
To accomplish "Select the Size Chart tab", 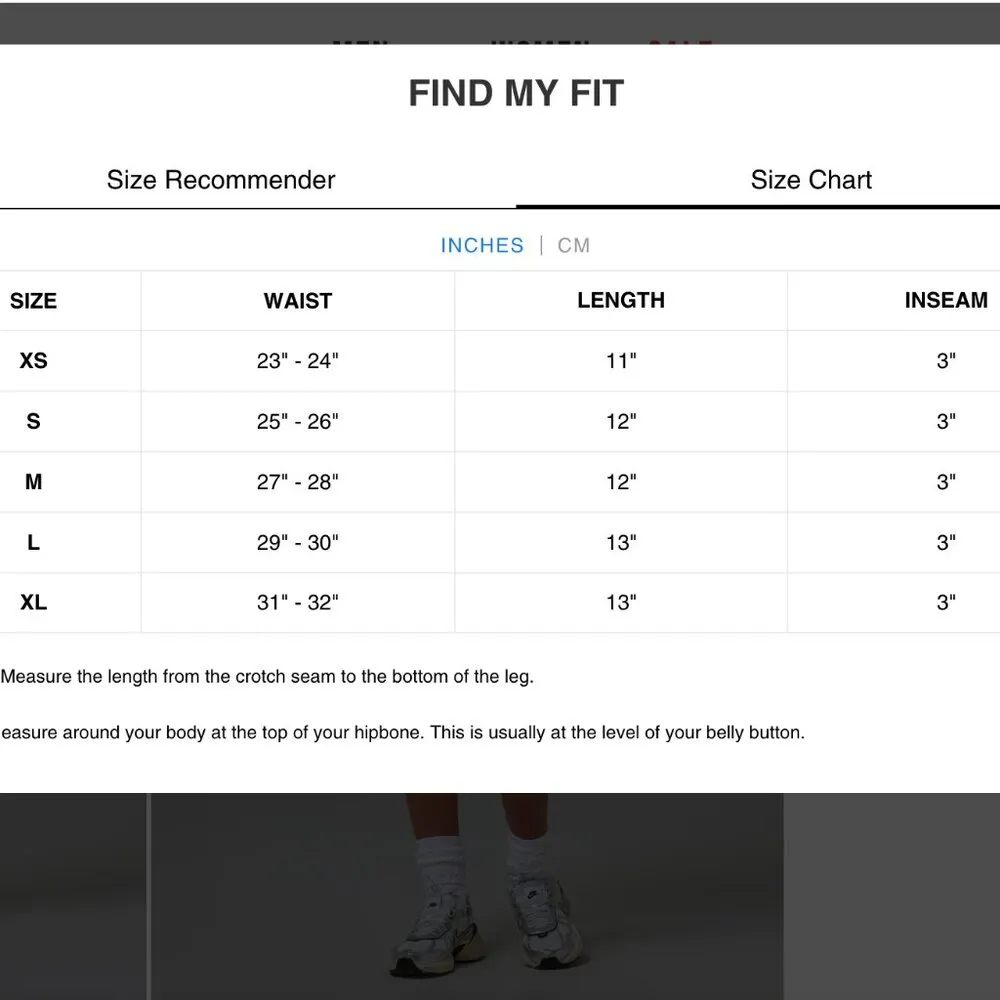I will 811,180.
